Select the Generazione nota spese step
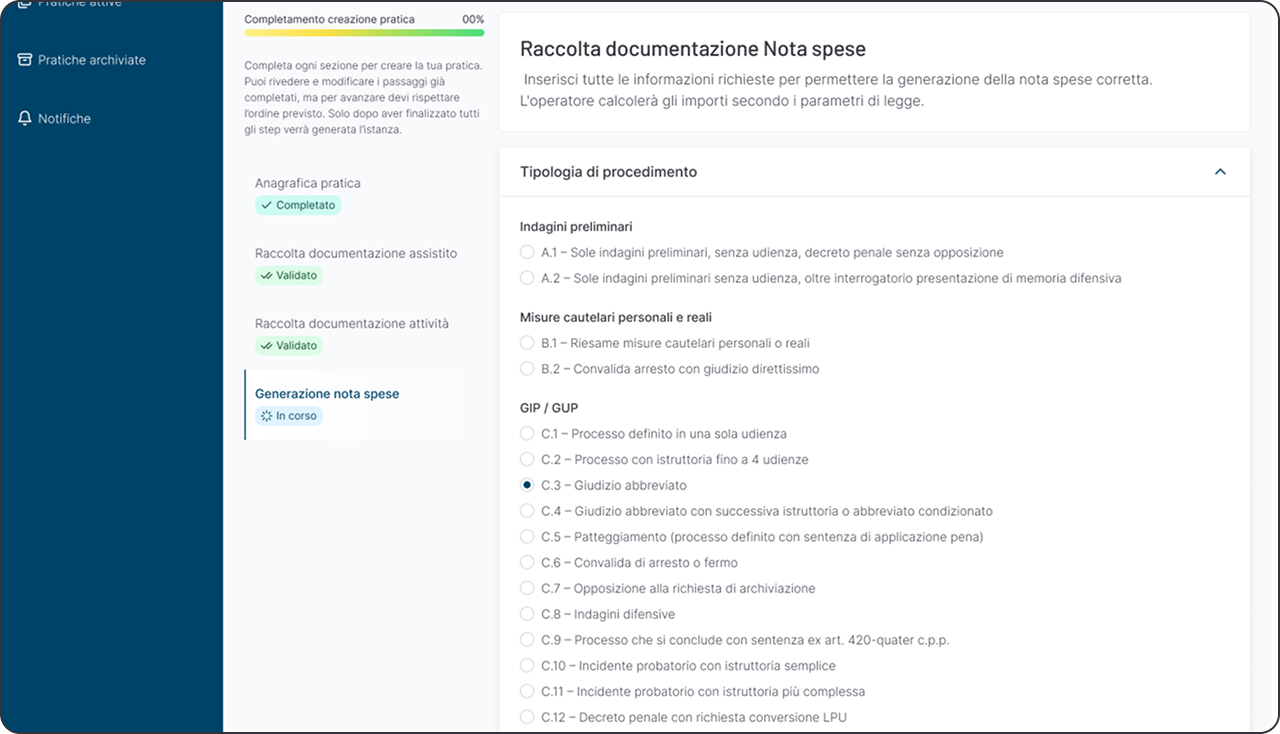 pos(327,393)
